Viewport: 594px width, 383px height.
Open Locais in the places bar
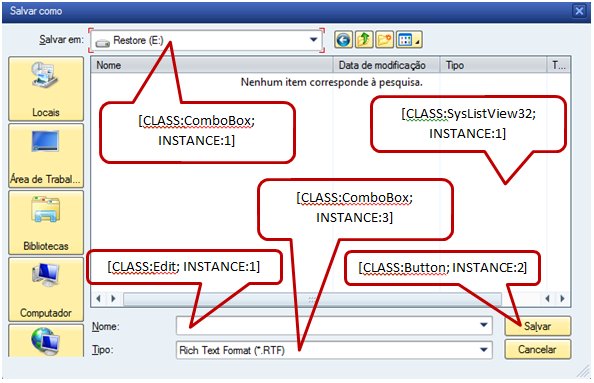tap(46, 89)
